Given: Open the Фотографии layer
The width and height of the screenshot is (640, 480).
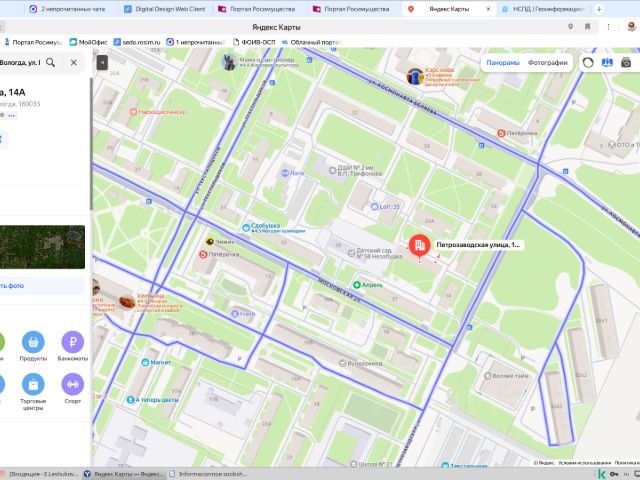Looking at the screenshot, I should coord(547,62).
